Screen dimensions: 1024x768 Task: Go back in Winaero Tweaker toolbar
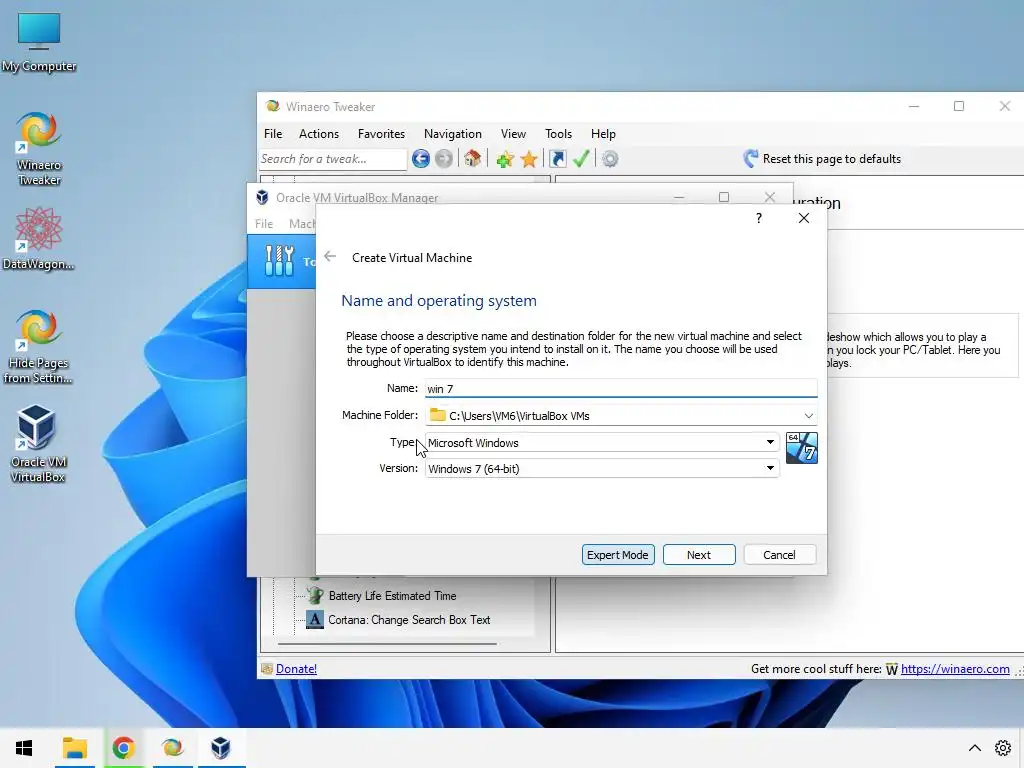(421, 159)
